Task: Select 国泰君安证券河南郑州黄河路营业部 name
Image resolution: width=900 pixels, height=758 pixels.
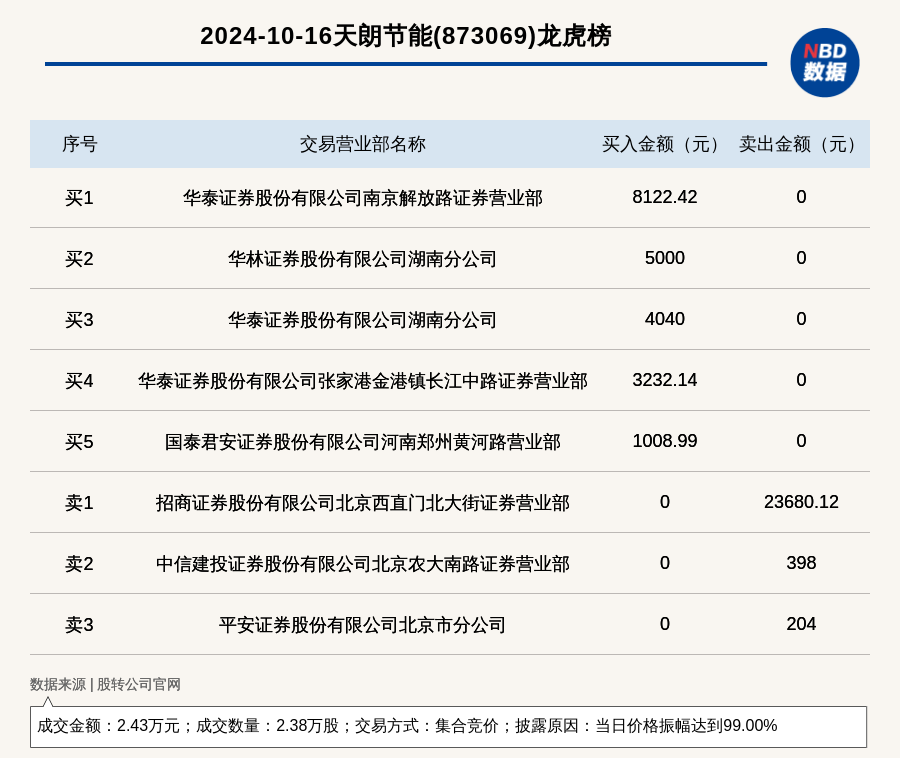Action: [363, 442]
